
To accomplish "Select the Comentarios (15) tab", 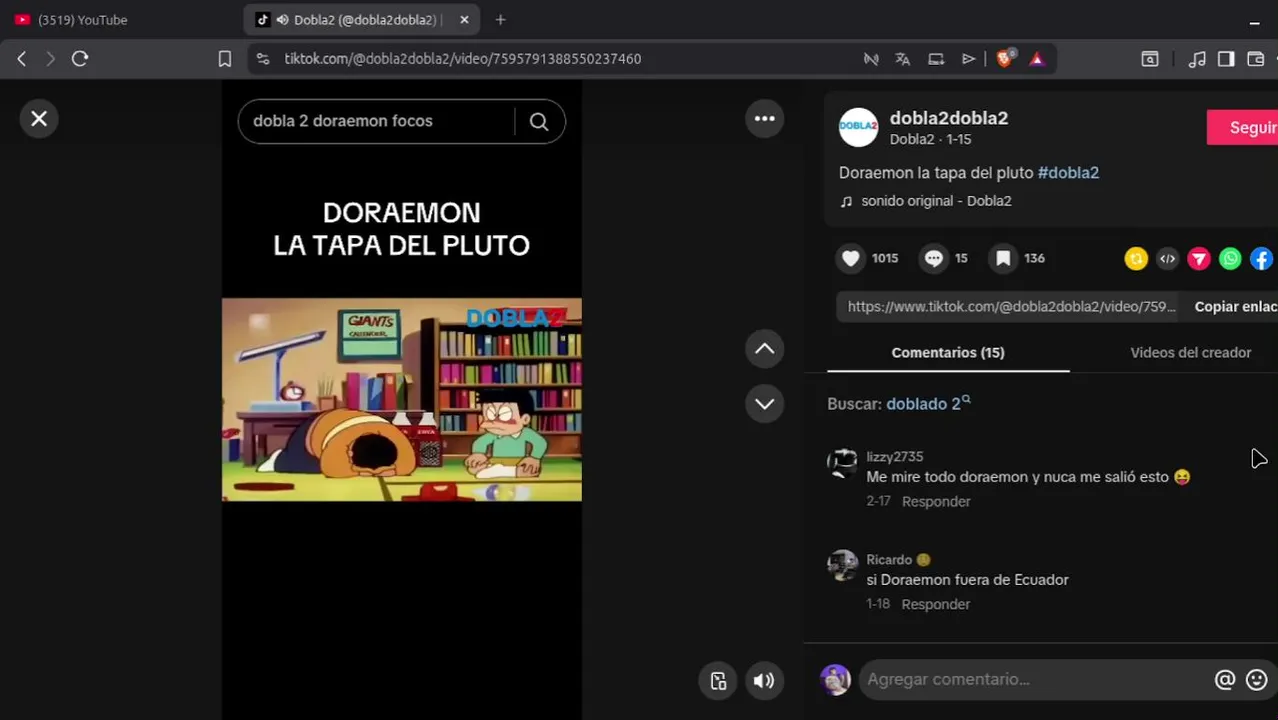I will 948,353.
